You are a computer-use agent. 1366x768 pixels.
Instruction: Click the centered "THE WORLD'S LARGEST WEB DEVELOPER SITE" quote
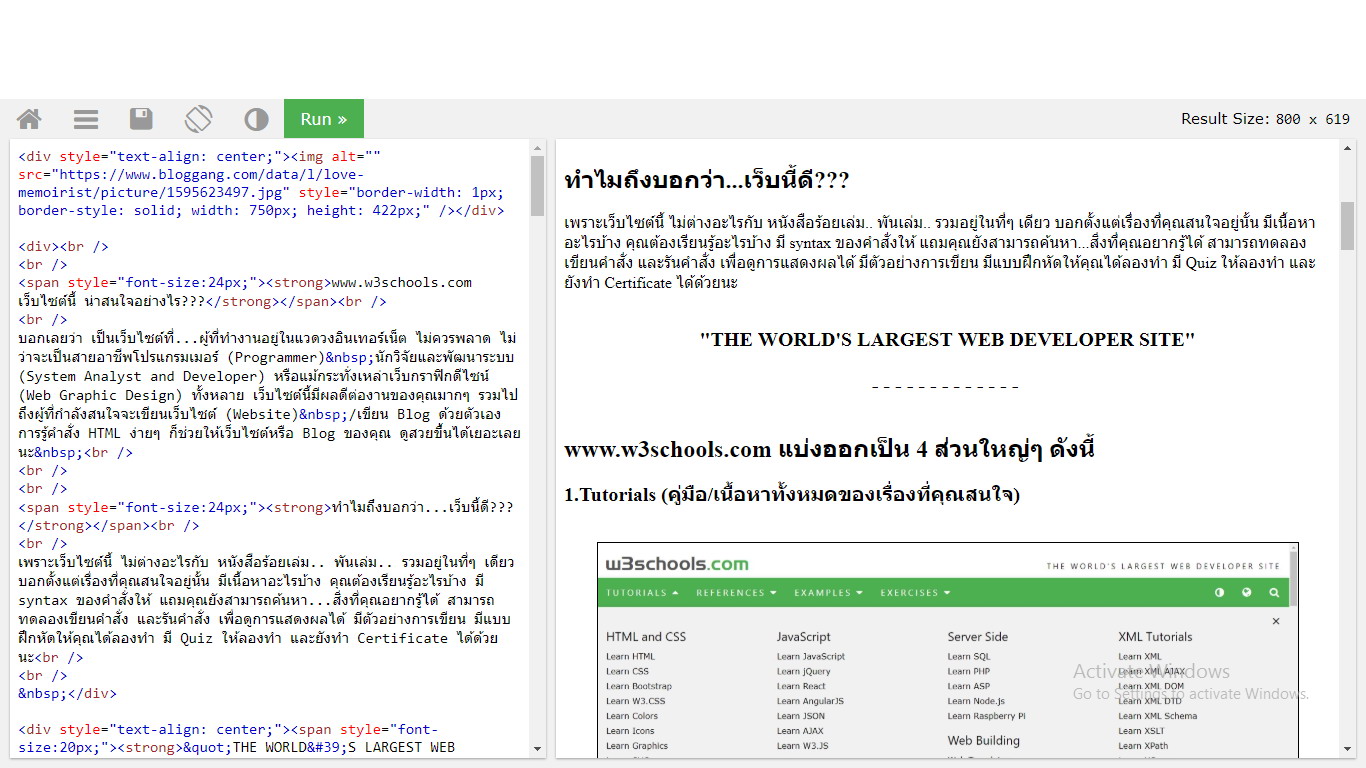[947, 340]
